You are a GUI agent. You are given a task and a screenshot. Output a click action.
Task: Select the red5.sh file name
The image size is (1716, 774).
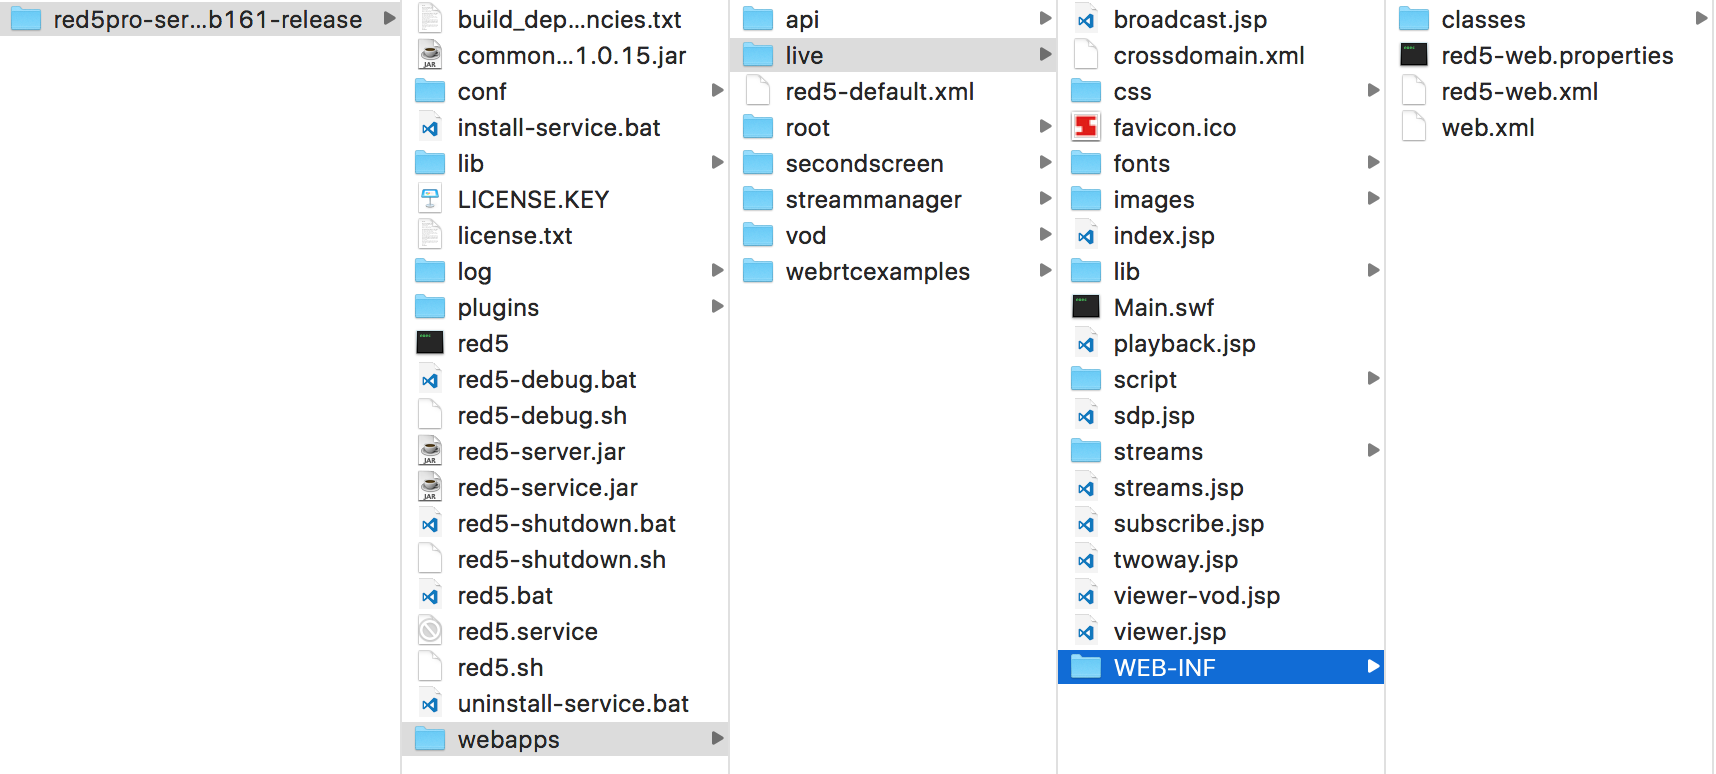coord(500,667)
